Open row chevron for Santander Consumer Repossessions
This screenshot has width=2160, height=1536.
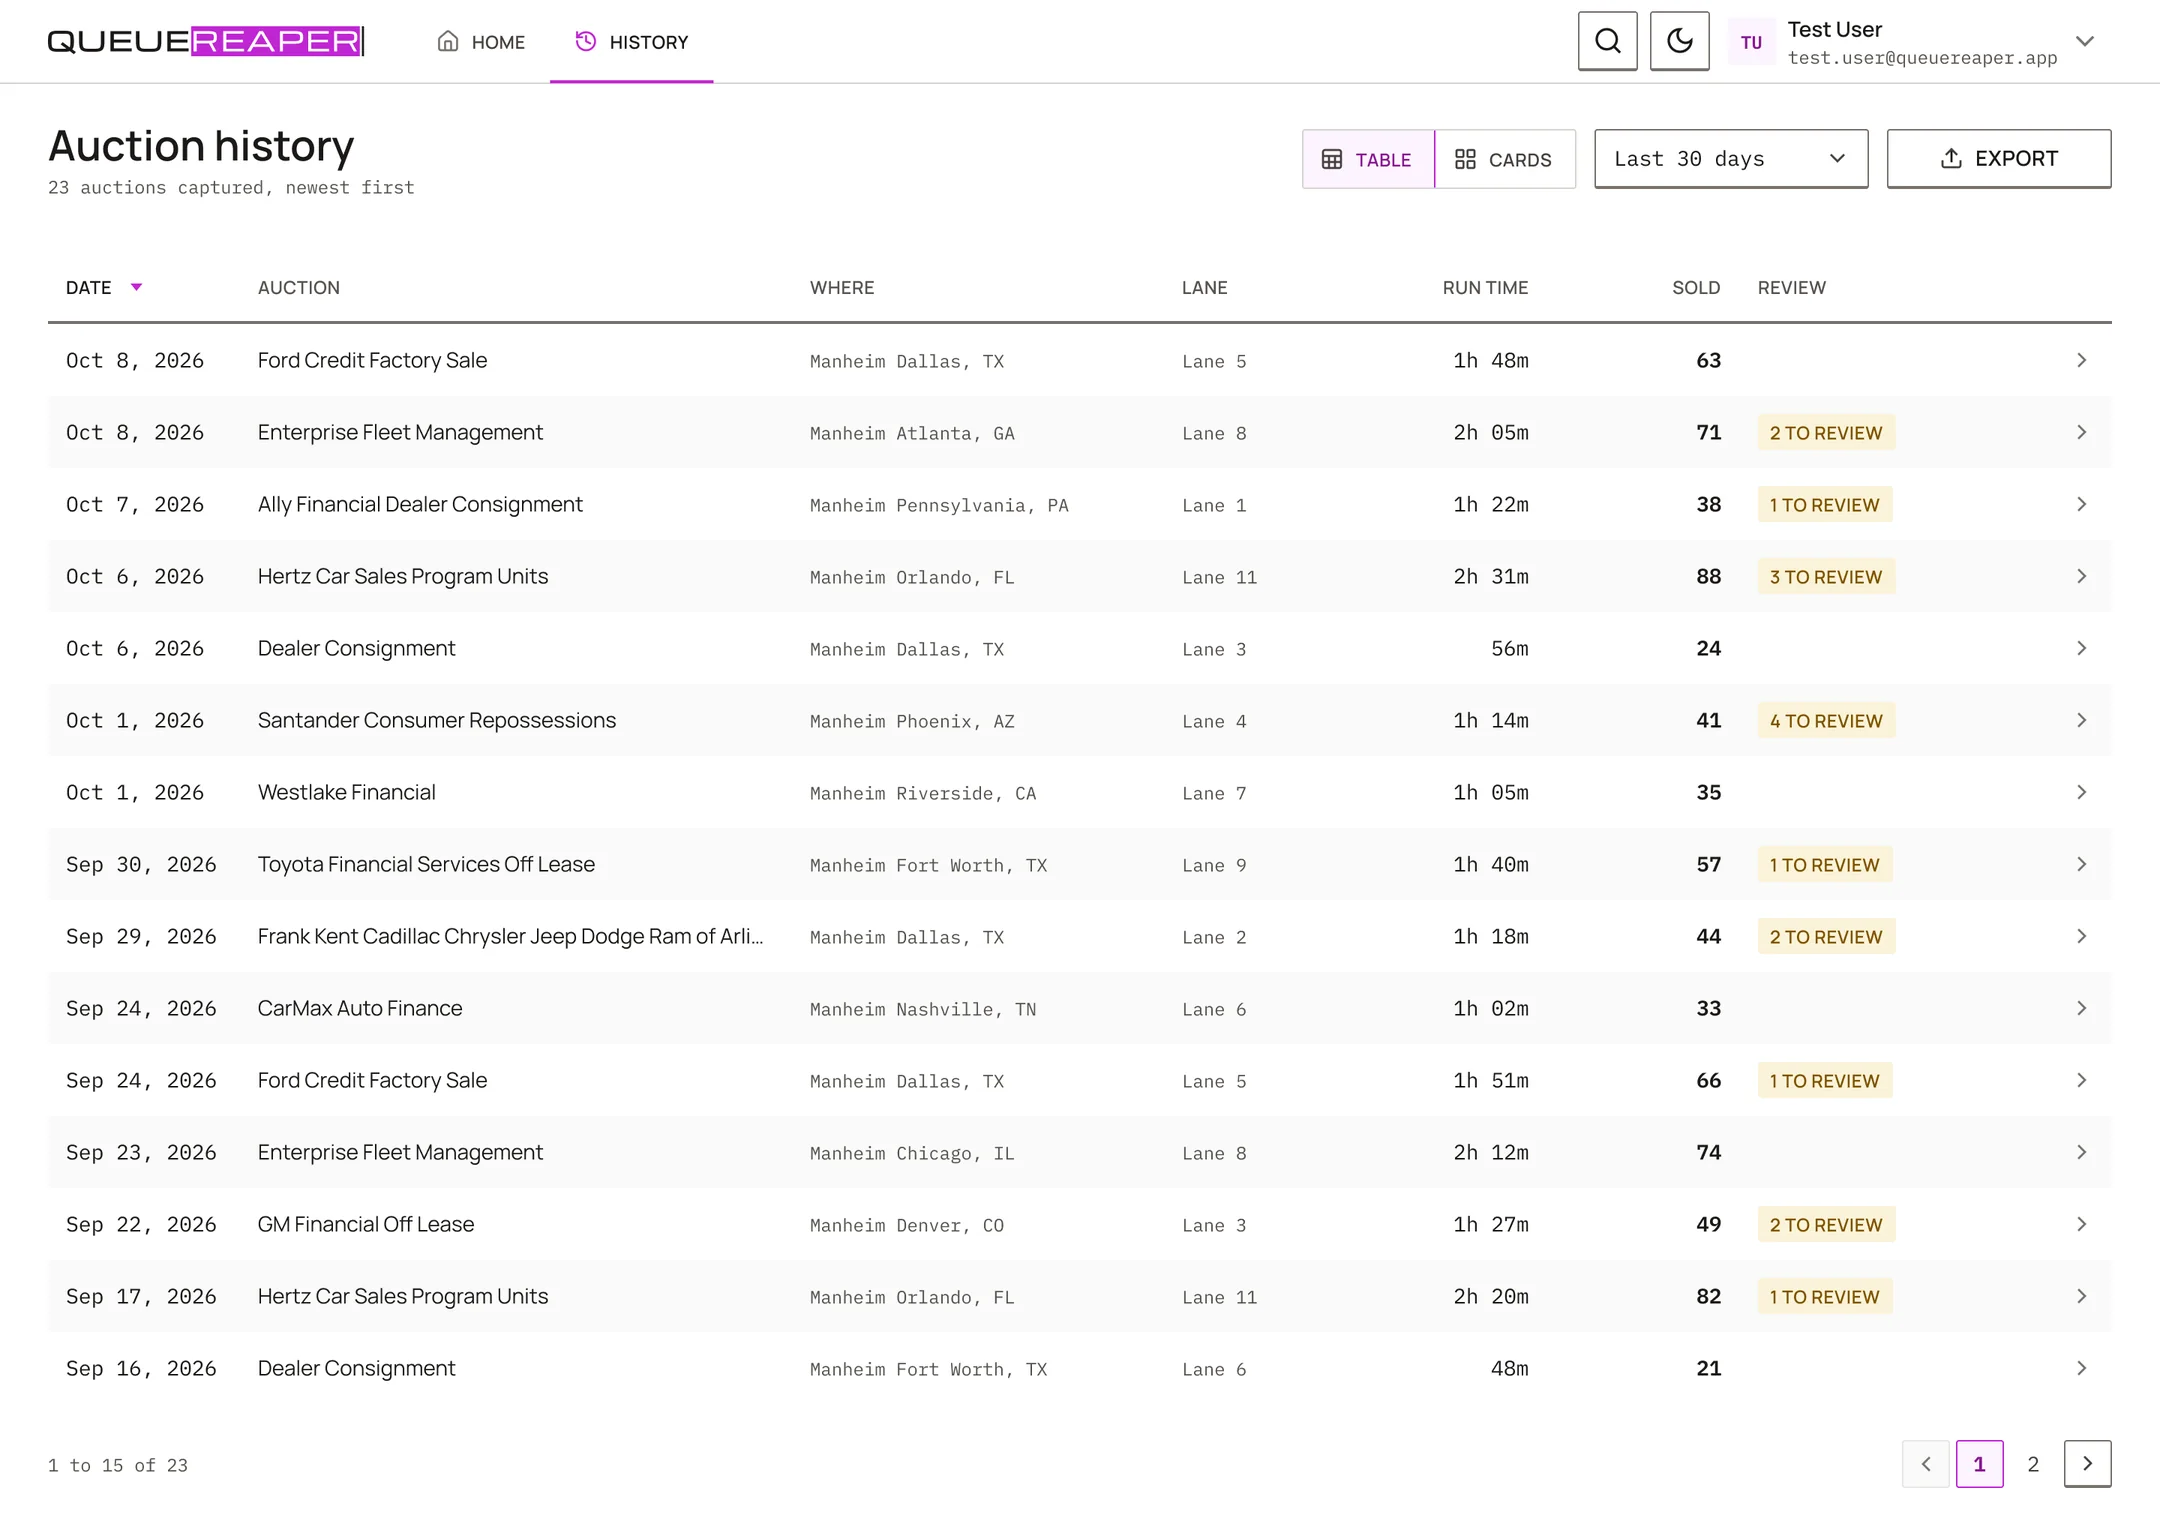click(x=2082, y=720)
